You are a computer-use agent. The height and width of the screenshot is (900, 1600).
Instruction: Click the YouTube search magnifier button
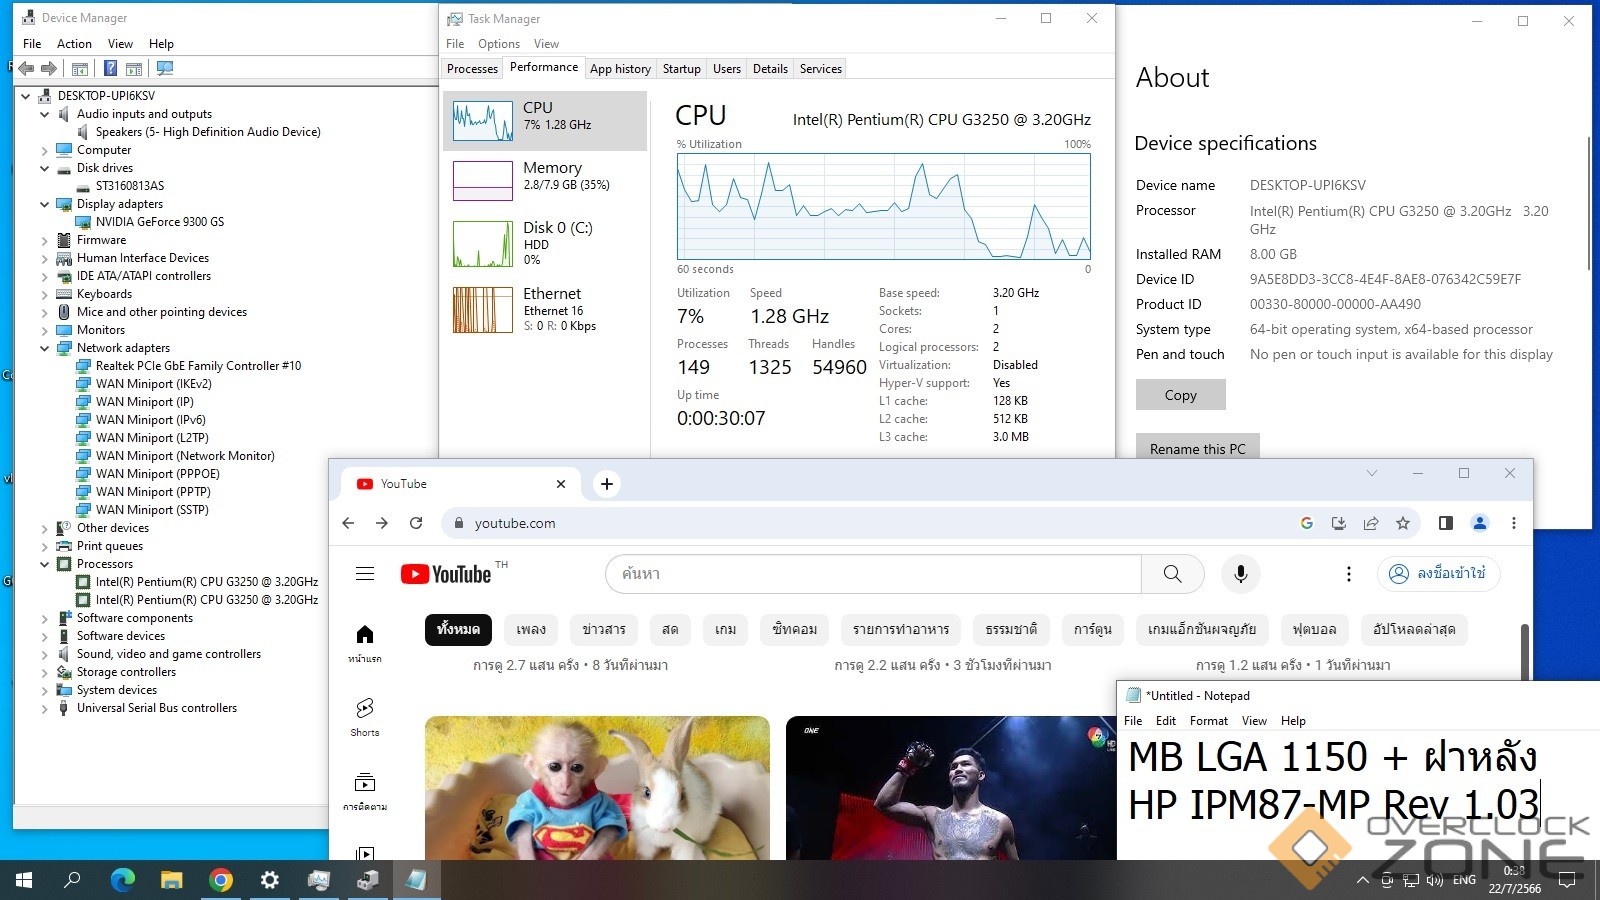point(1172,574)
